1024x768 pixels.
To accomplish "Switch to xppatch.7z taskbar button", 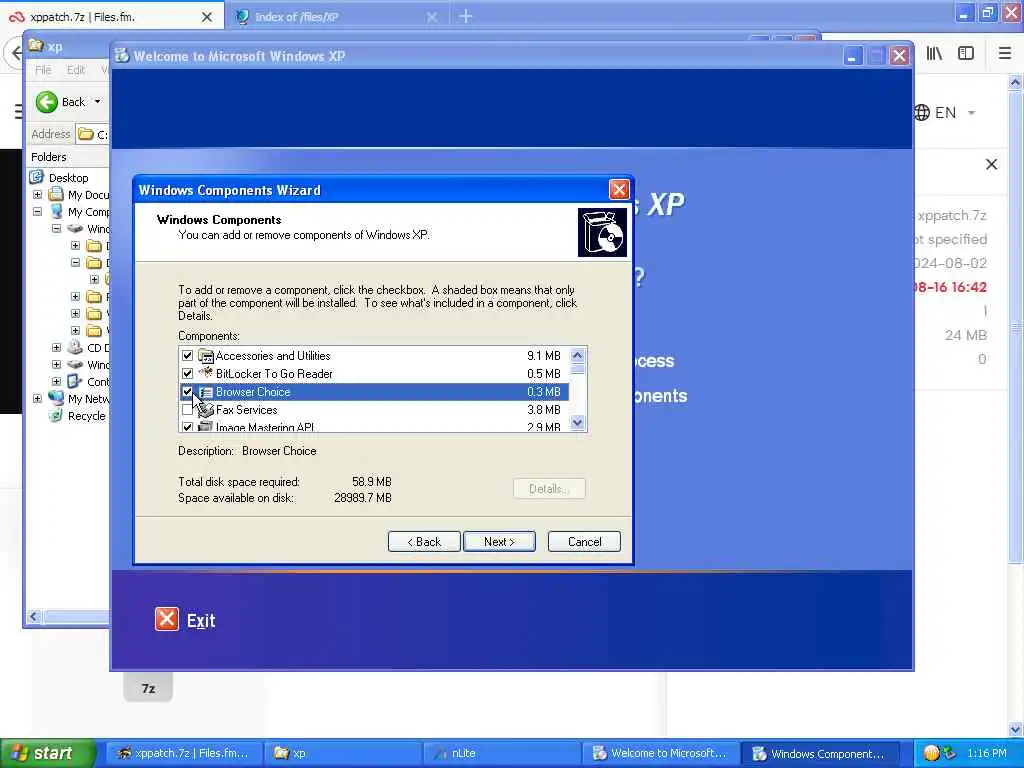I will point(184,753).
